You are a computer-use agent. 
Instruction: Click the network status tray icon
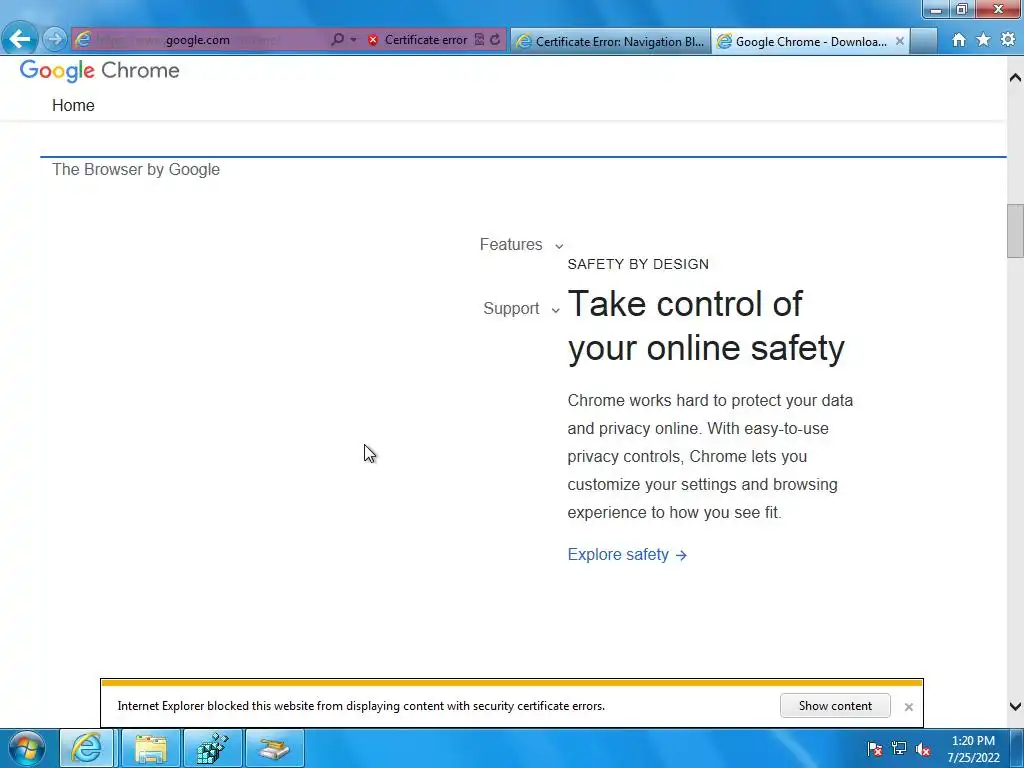[x=899, y=749]
